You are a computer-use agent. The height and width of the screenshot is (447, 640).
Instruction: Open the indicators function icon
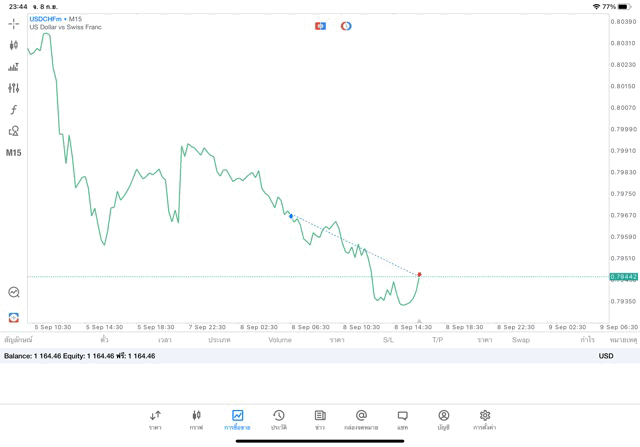pos(14,110)
